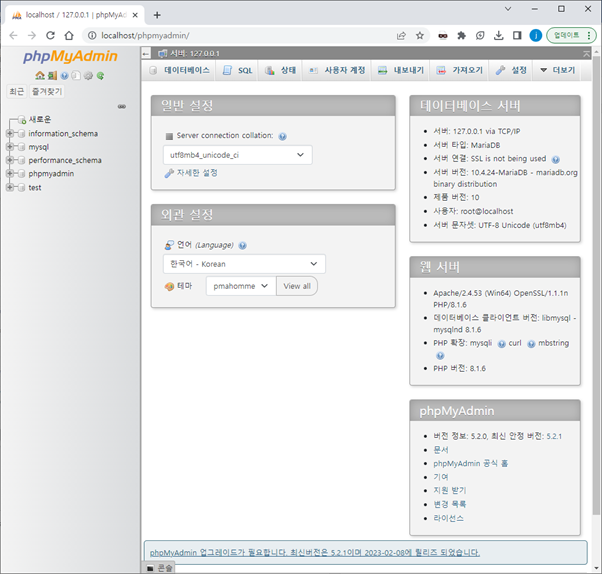Expand mysql database tree node

(x=10, y=147)
